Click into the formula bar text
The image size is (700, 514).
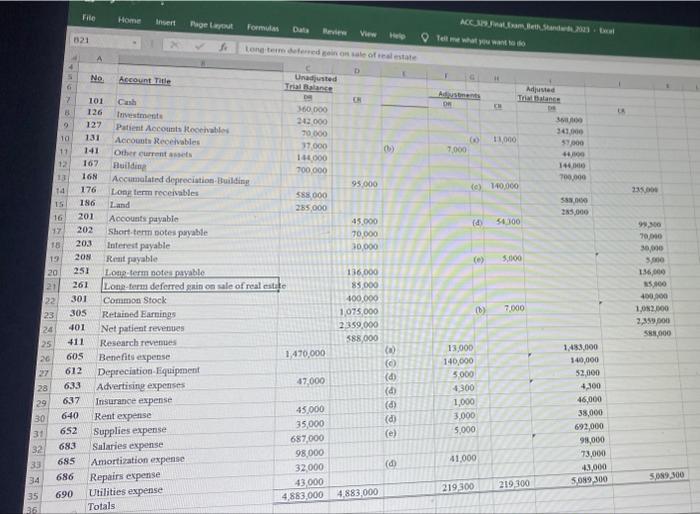[x=330, y=53]
